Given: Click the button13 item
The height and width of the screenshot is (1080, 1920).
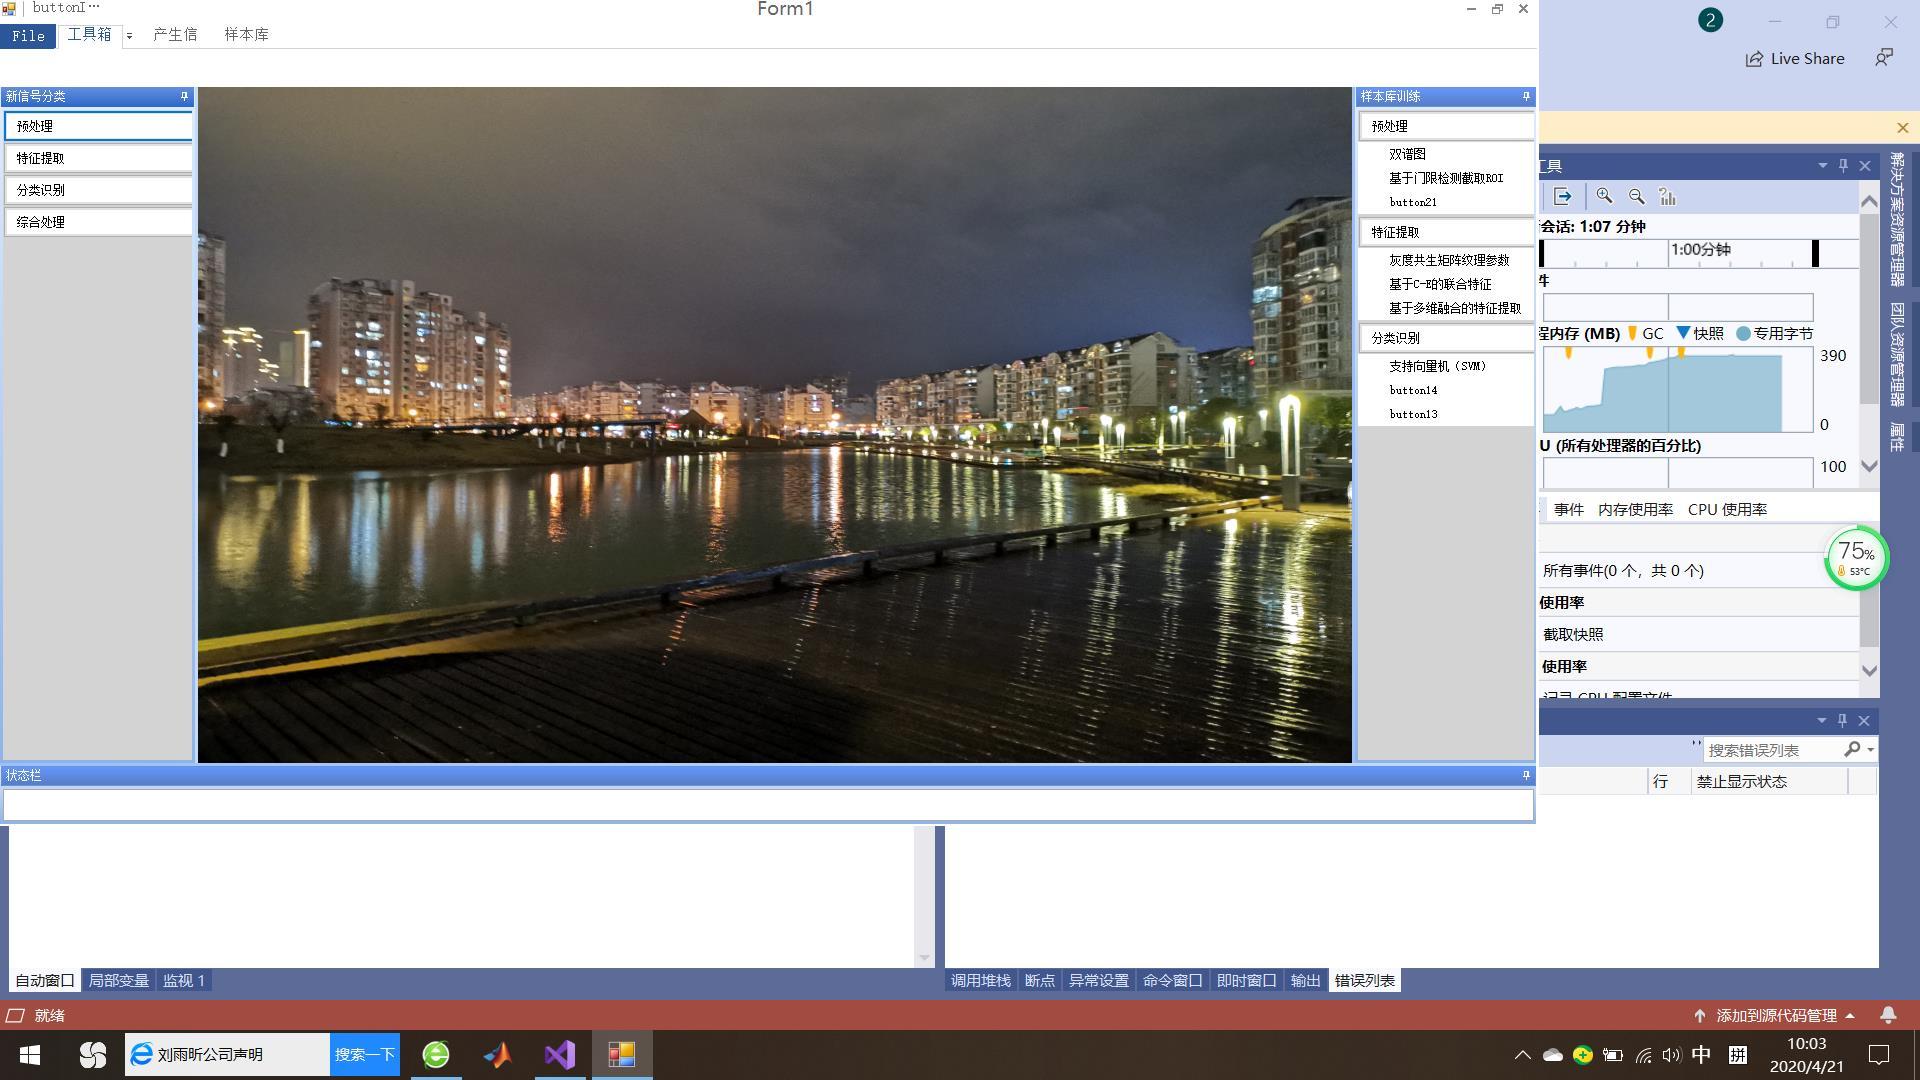Looking at the screenshot, I should (1413, 414).
